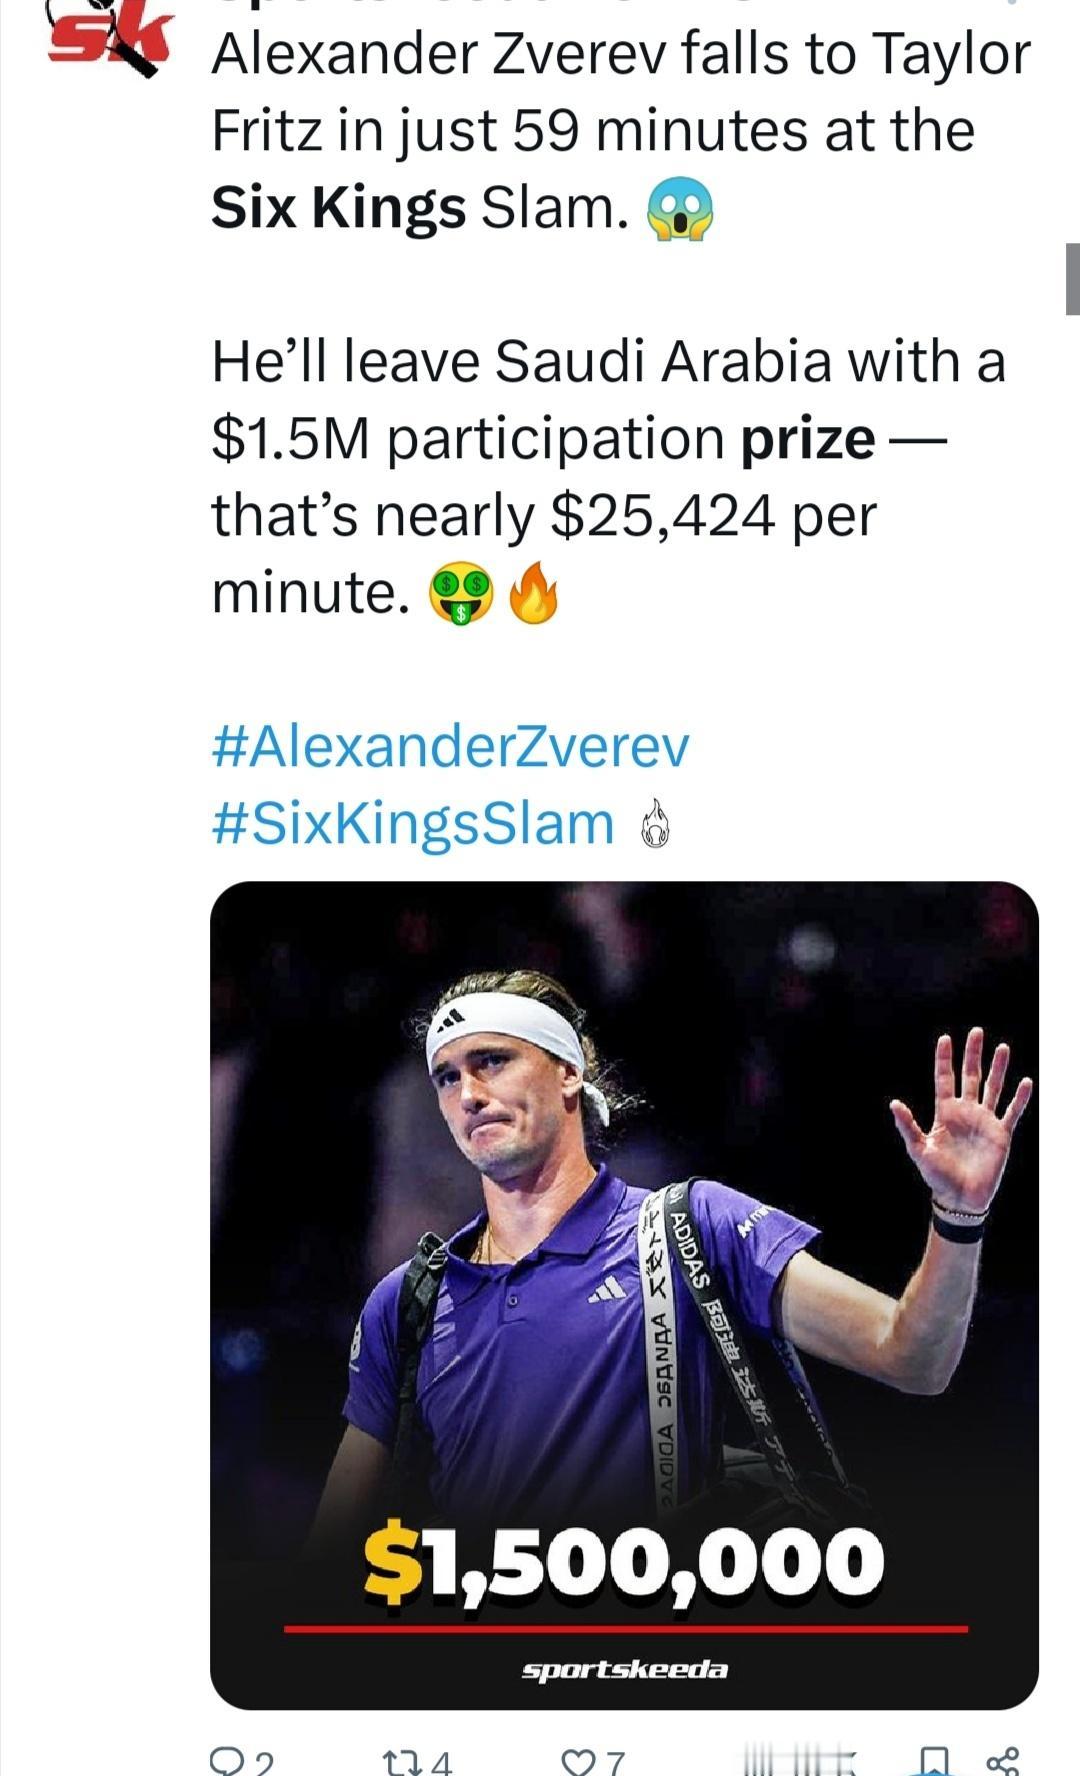Like the tweet with the heart icon

580,1762
